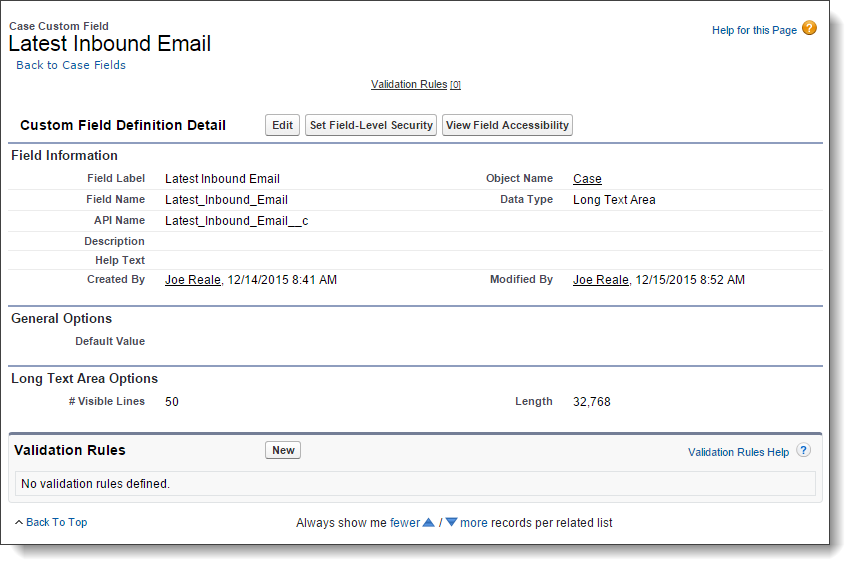Click the General Options heading
Viewport: 855px width, 570px height.
tap(62, 319)
